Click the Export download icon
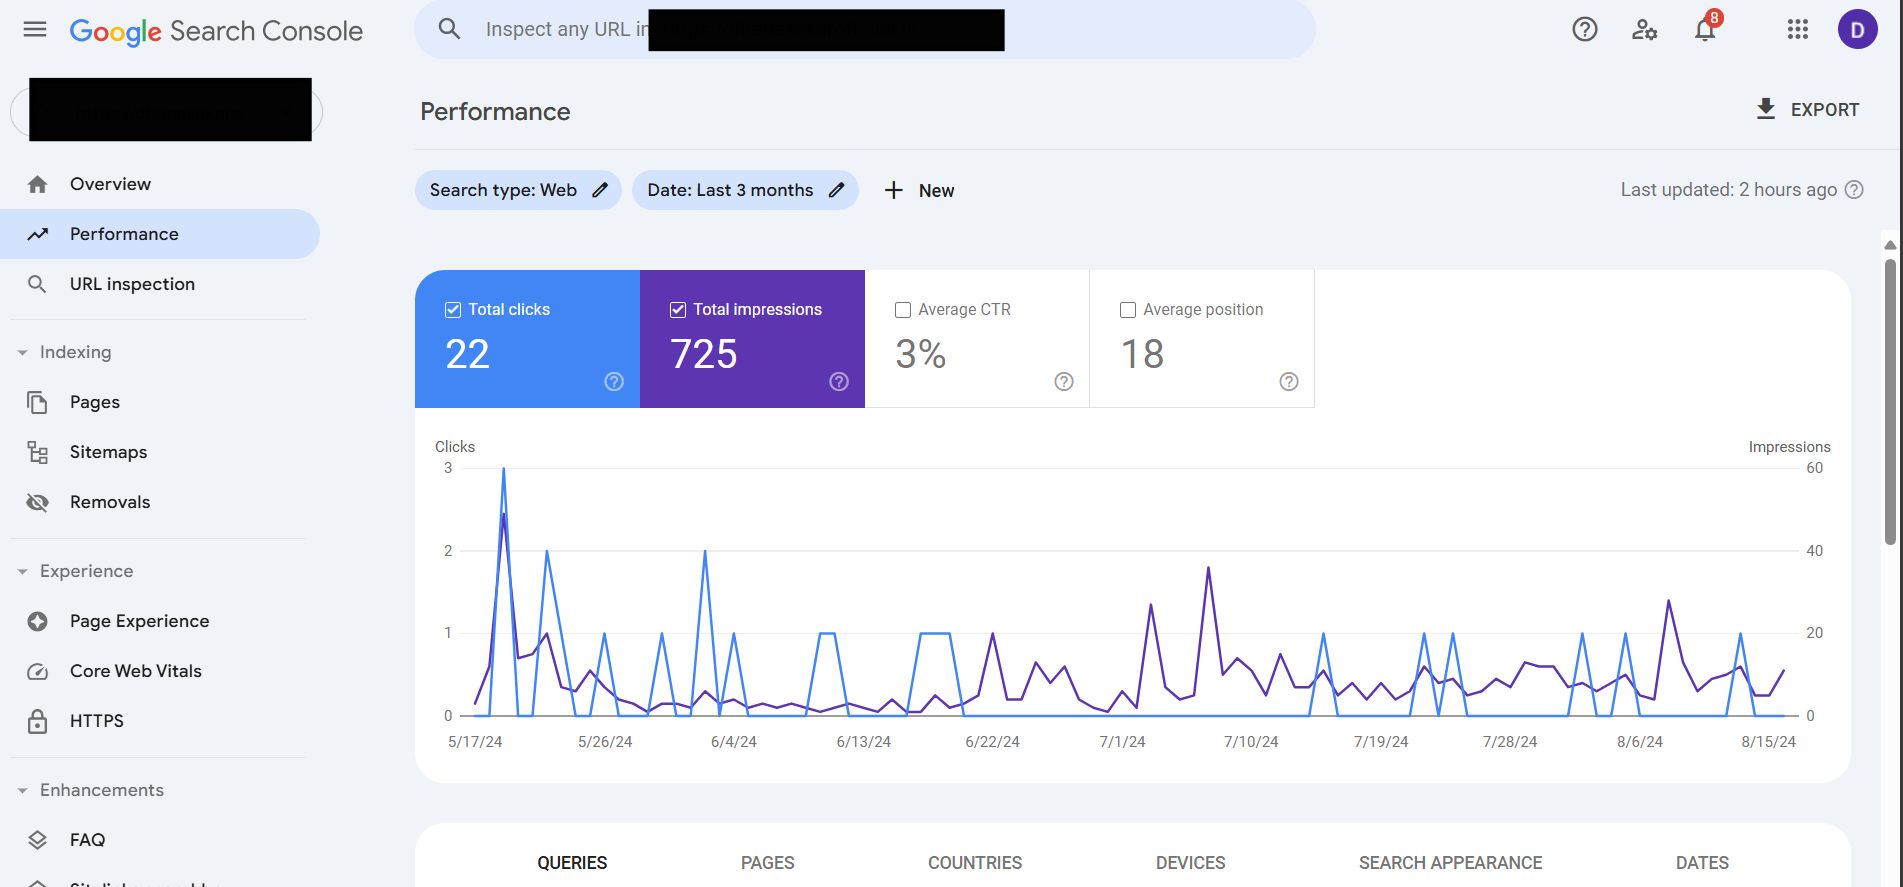Image resolution: width=1903 pixels, height=887 pixels. coord(1766,109)
